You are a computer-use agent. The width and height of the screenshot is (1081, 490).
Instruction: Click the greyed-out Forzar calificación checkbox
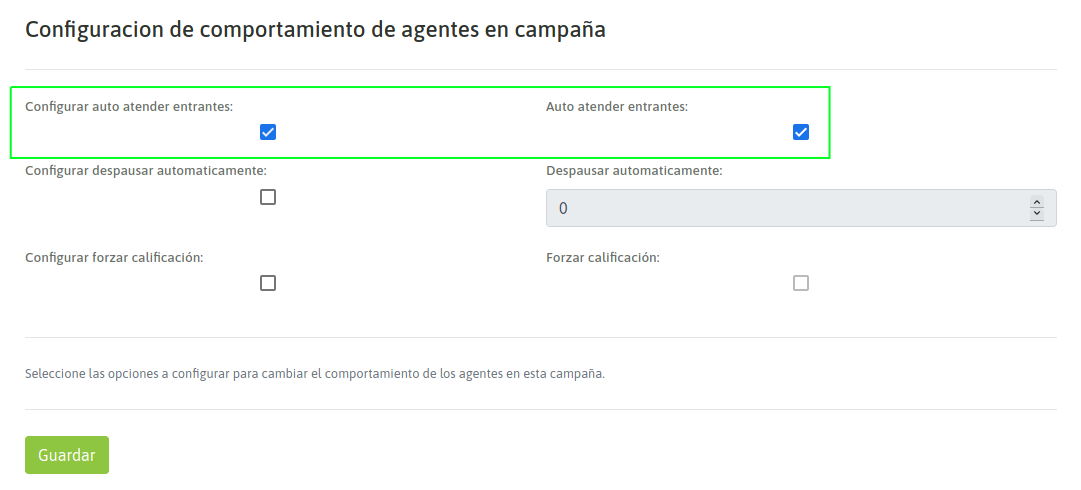point(801,283)
